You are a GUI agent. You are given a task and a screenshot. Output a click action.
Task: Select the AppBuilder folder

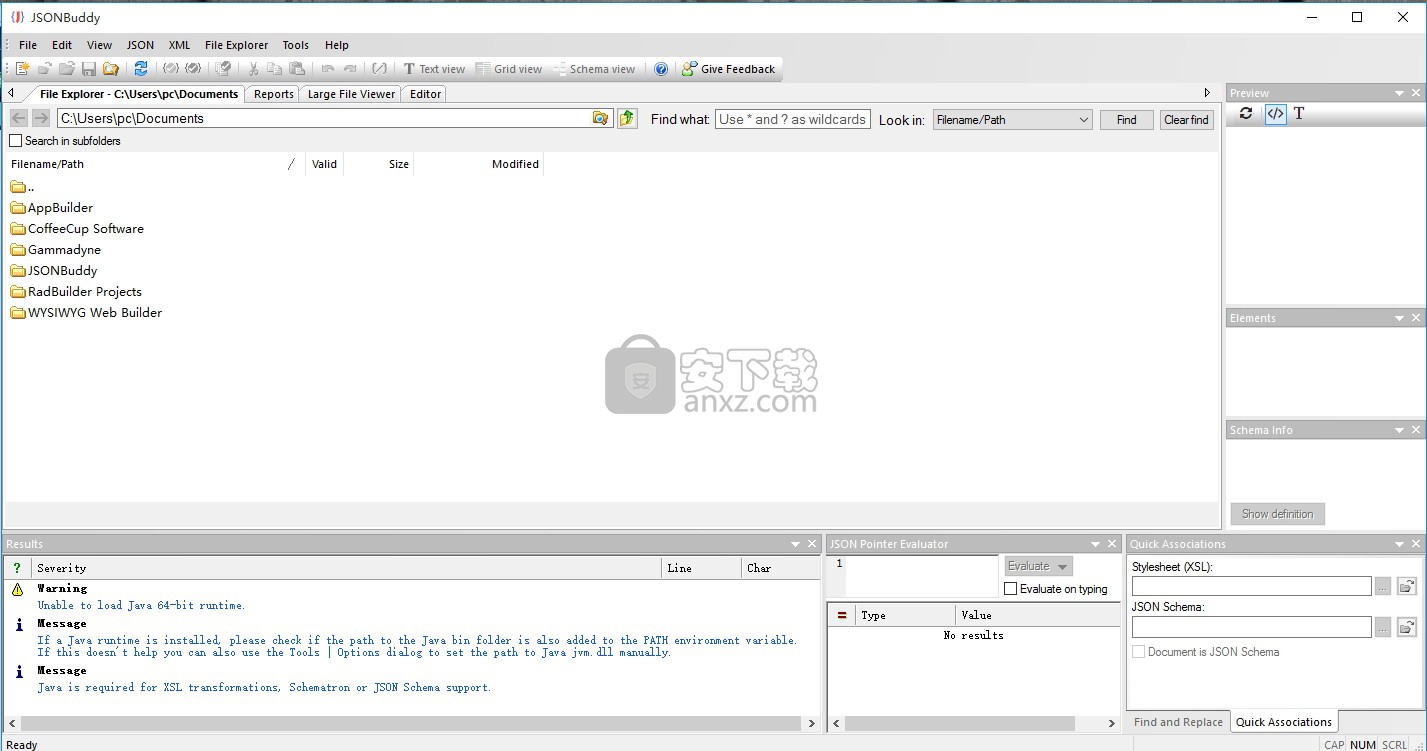(52, 207)
